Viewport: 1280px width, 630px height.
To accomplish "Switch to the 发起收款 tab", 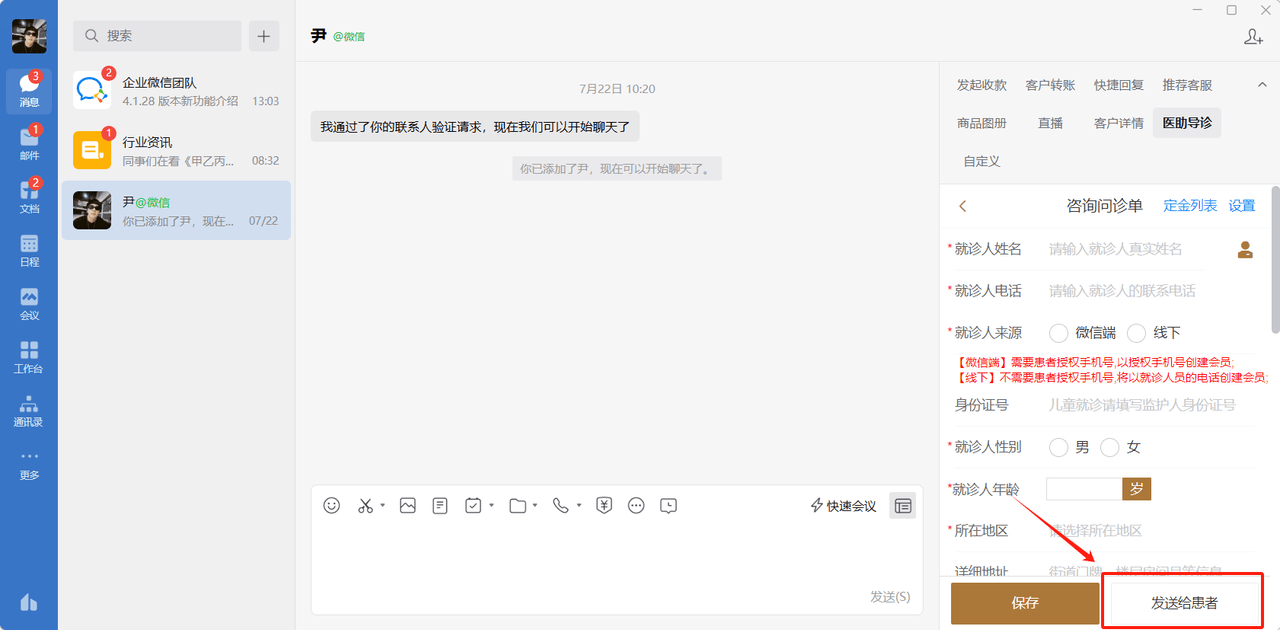I will tap(982, 85).
